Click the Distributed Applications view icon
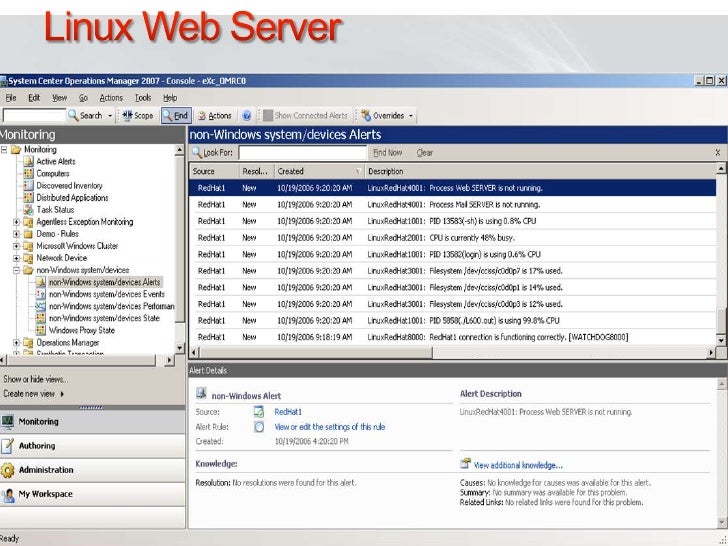This screenshot has height=546, width=728. coord(28,197)
